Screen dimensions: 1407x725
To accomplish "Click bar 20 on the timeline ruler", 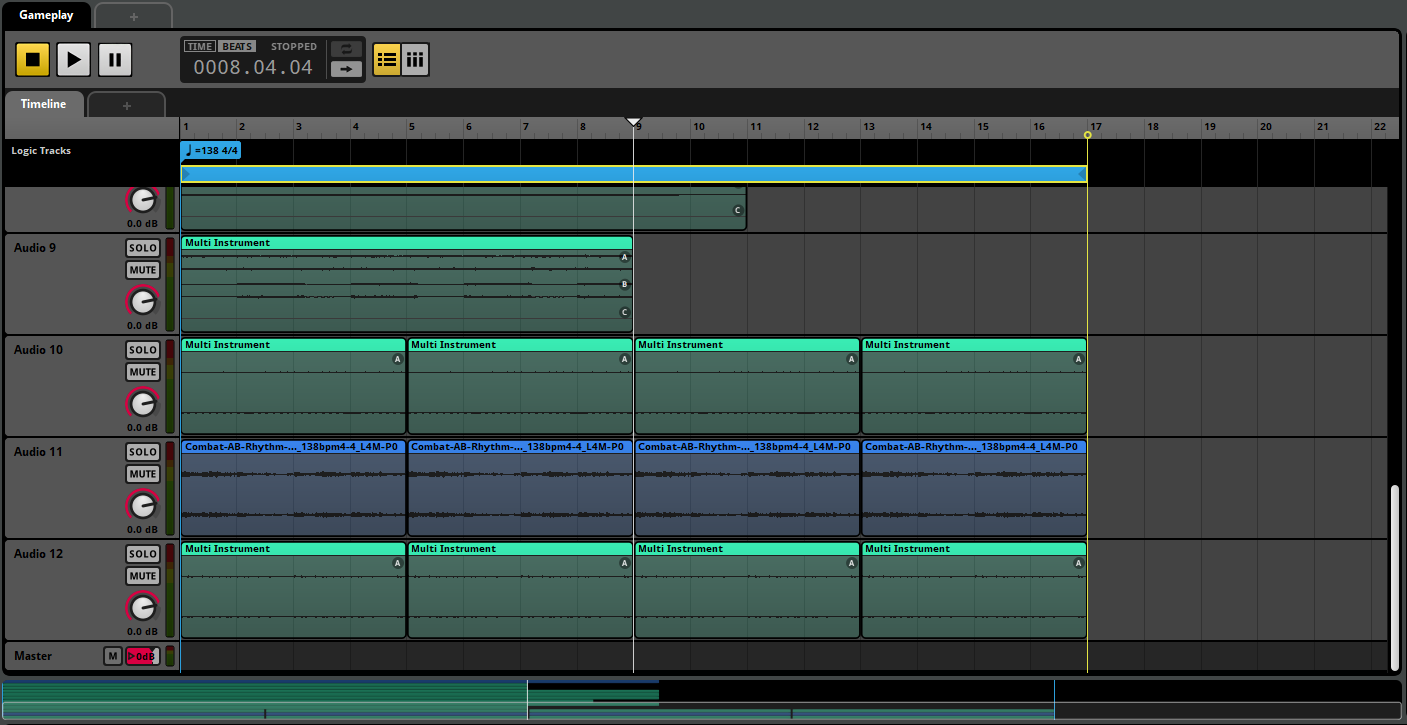I will pos(1265,127).
